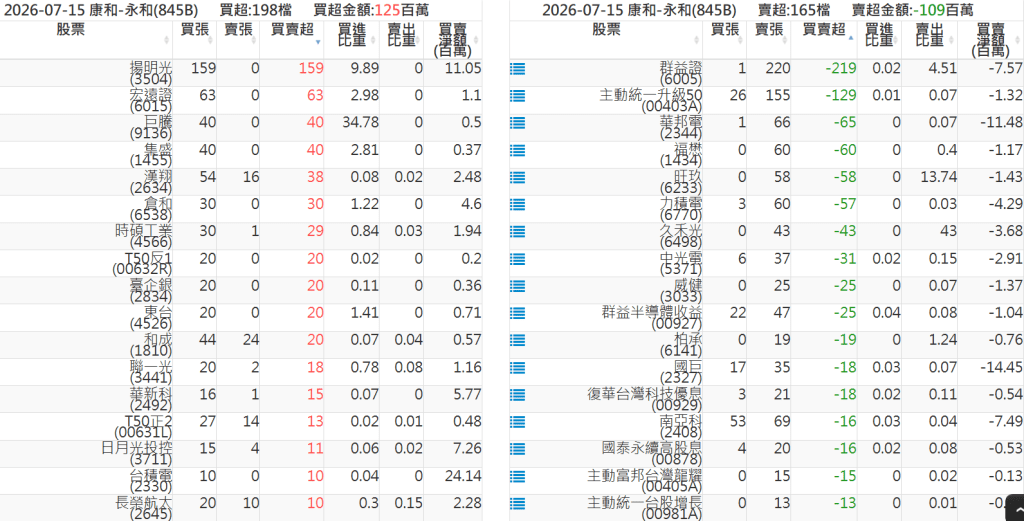Screen dimensions: 1024x521
Task: Click the list icon for 威健 (3033)
Action: point(517,286)
